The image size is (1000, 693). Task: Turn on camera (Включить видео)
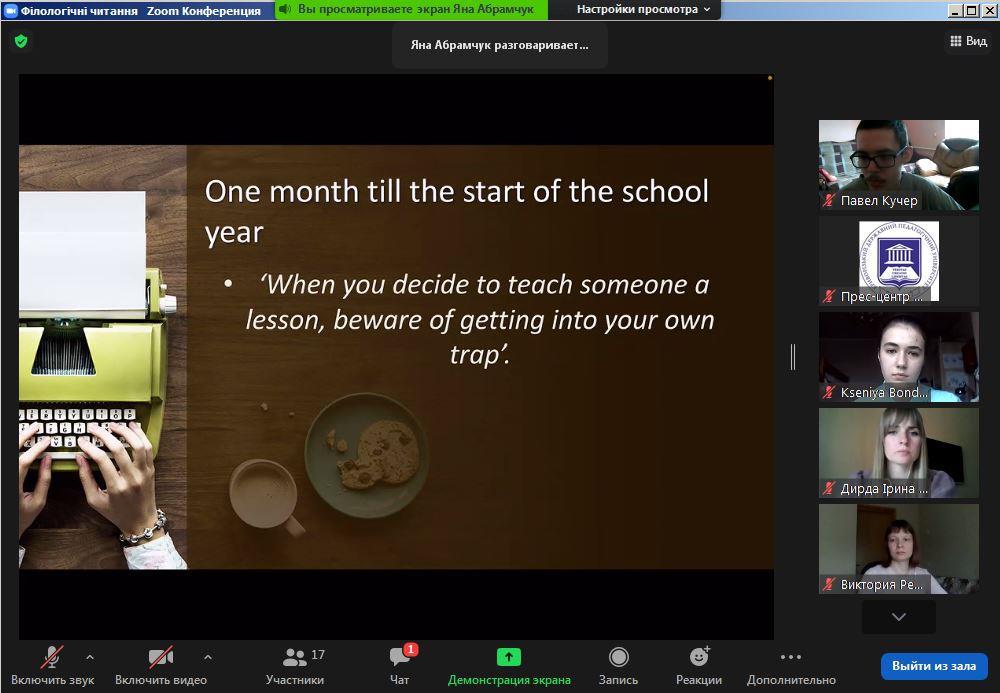[160, 665]
